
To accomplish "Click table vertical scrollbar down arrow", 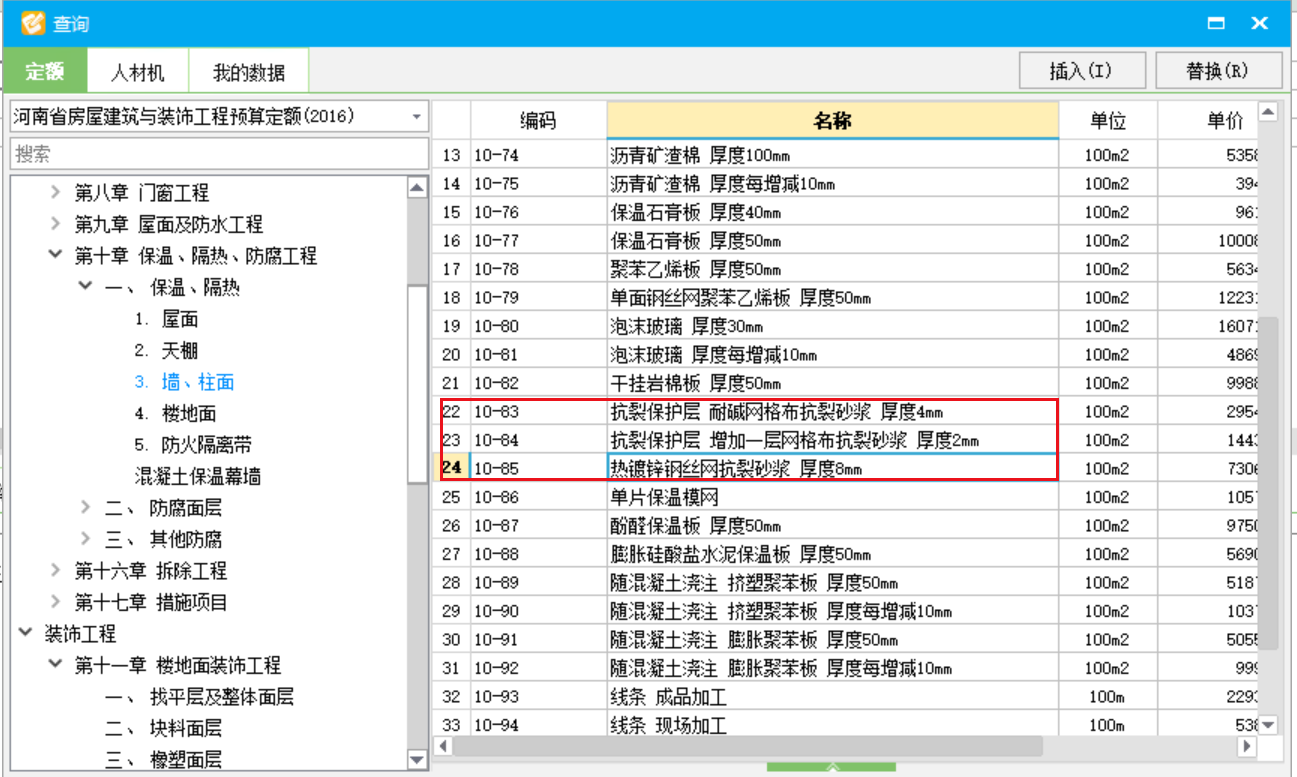I will 1268,725.
